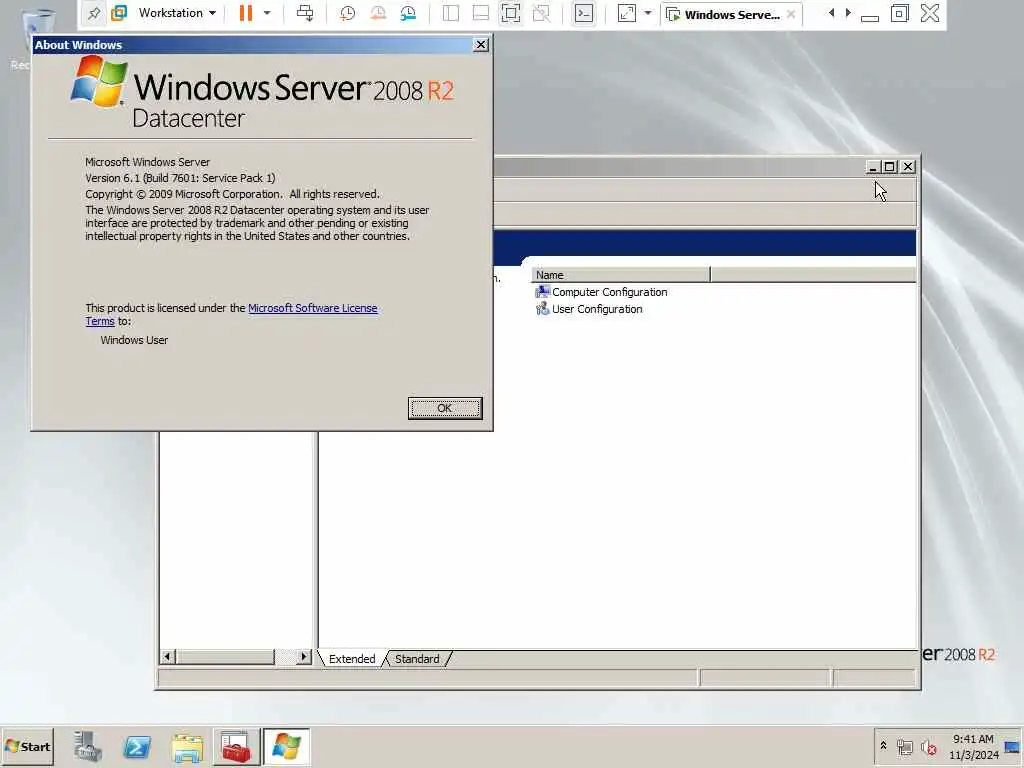Switch to the About Windows taskbar item
The height and width of the screenshot is (768, 1024).
click(x=286, y=746)
